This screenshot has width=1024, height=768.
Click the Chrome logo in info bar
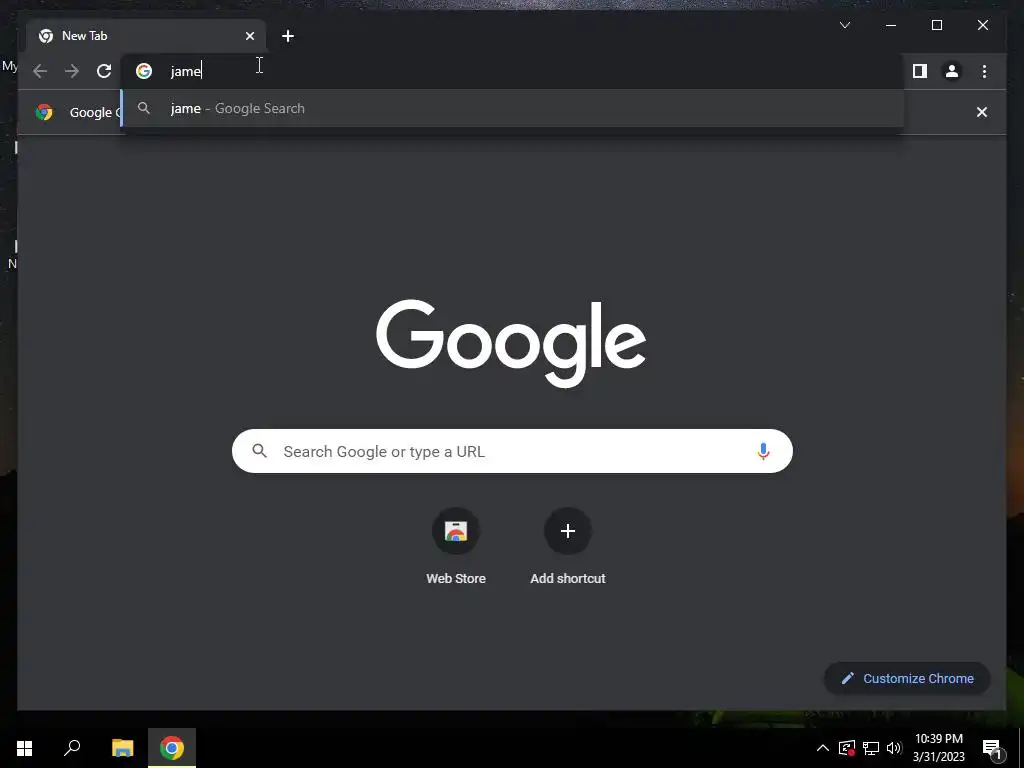click(x=44, y=112)
